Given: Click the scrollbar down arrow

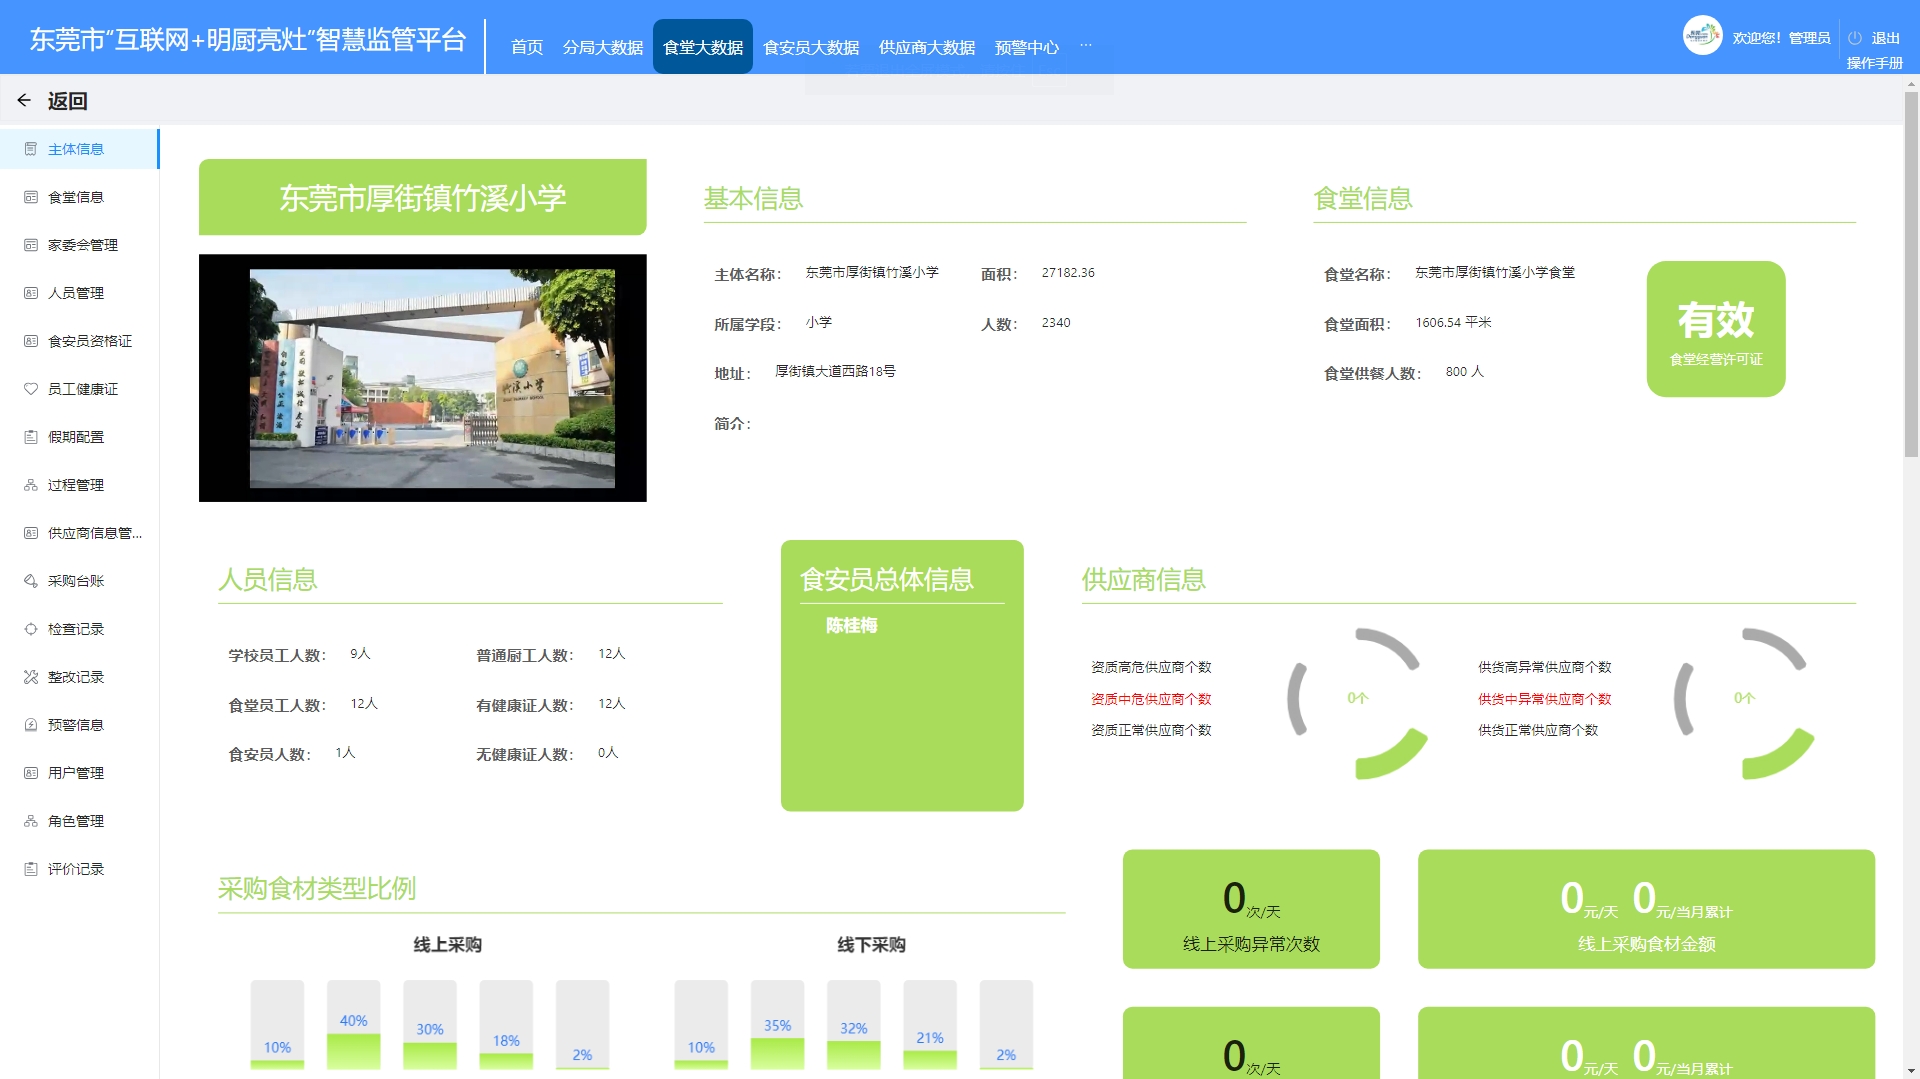Looking at the screenshot, I should point(1911,1071).
